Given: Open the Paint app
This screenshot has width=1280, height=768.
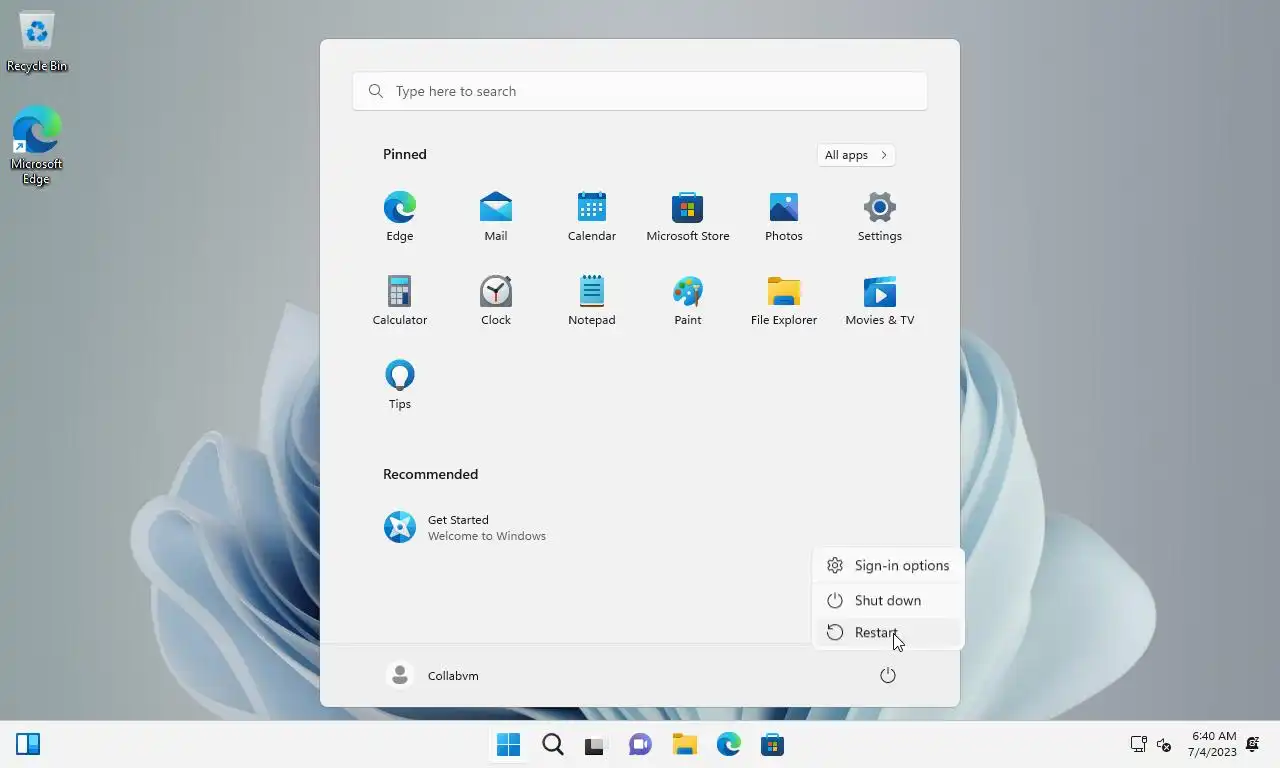Looking at the screenshot, I should tap(688, 300).
